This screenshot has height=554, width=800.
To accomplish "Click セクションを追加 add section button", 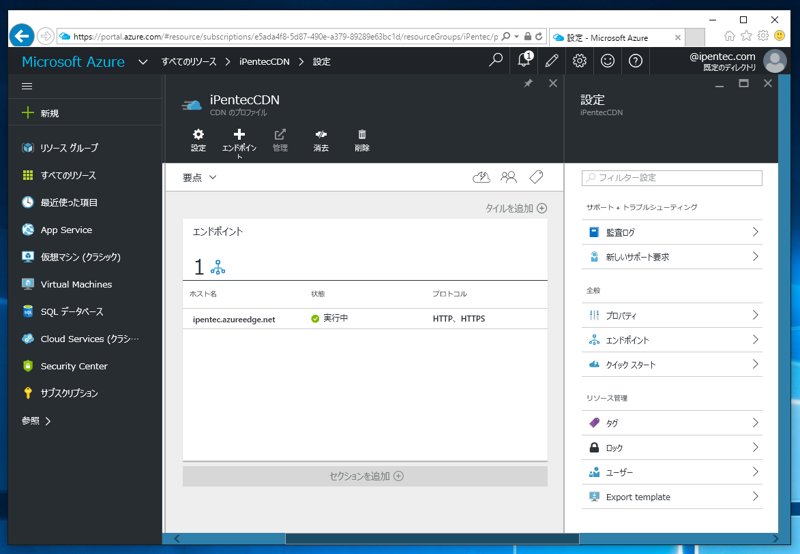I will coord(365,476).
